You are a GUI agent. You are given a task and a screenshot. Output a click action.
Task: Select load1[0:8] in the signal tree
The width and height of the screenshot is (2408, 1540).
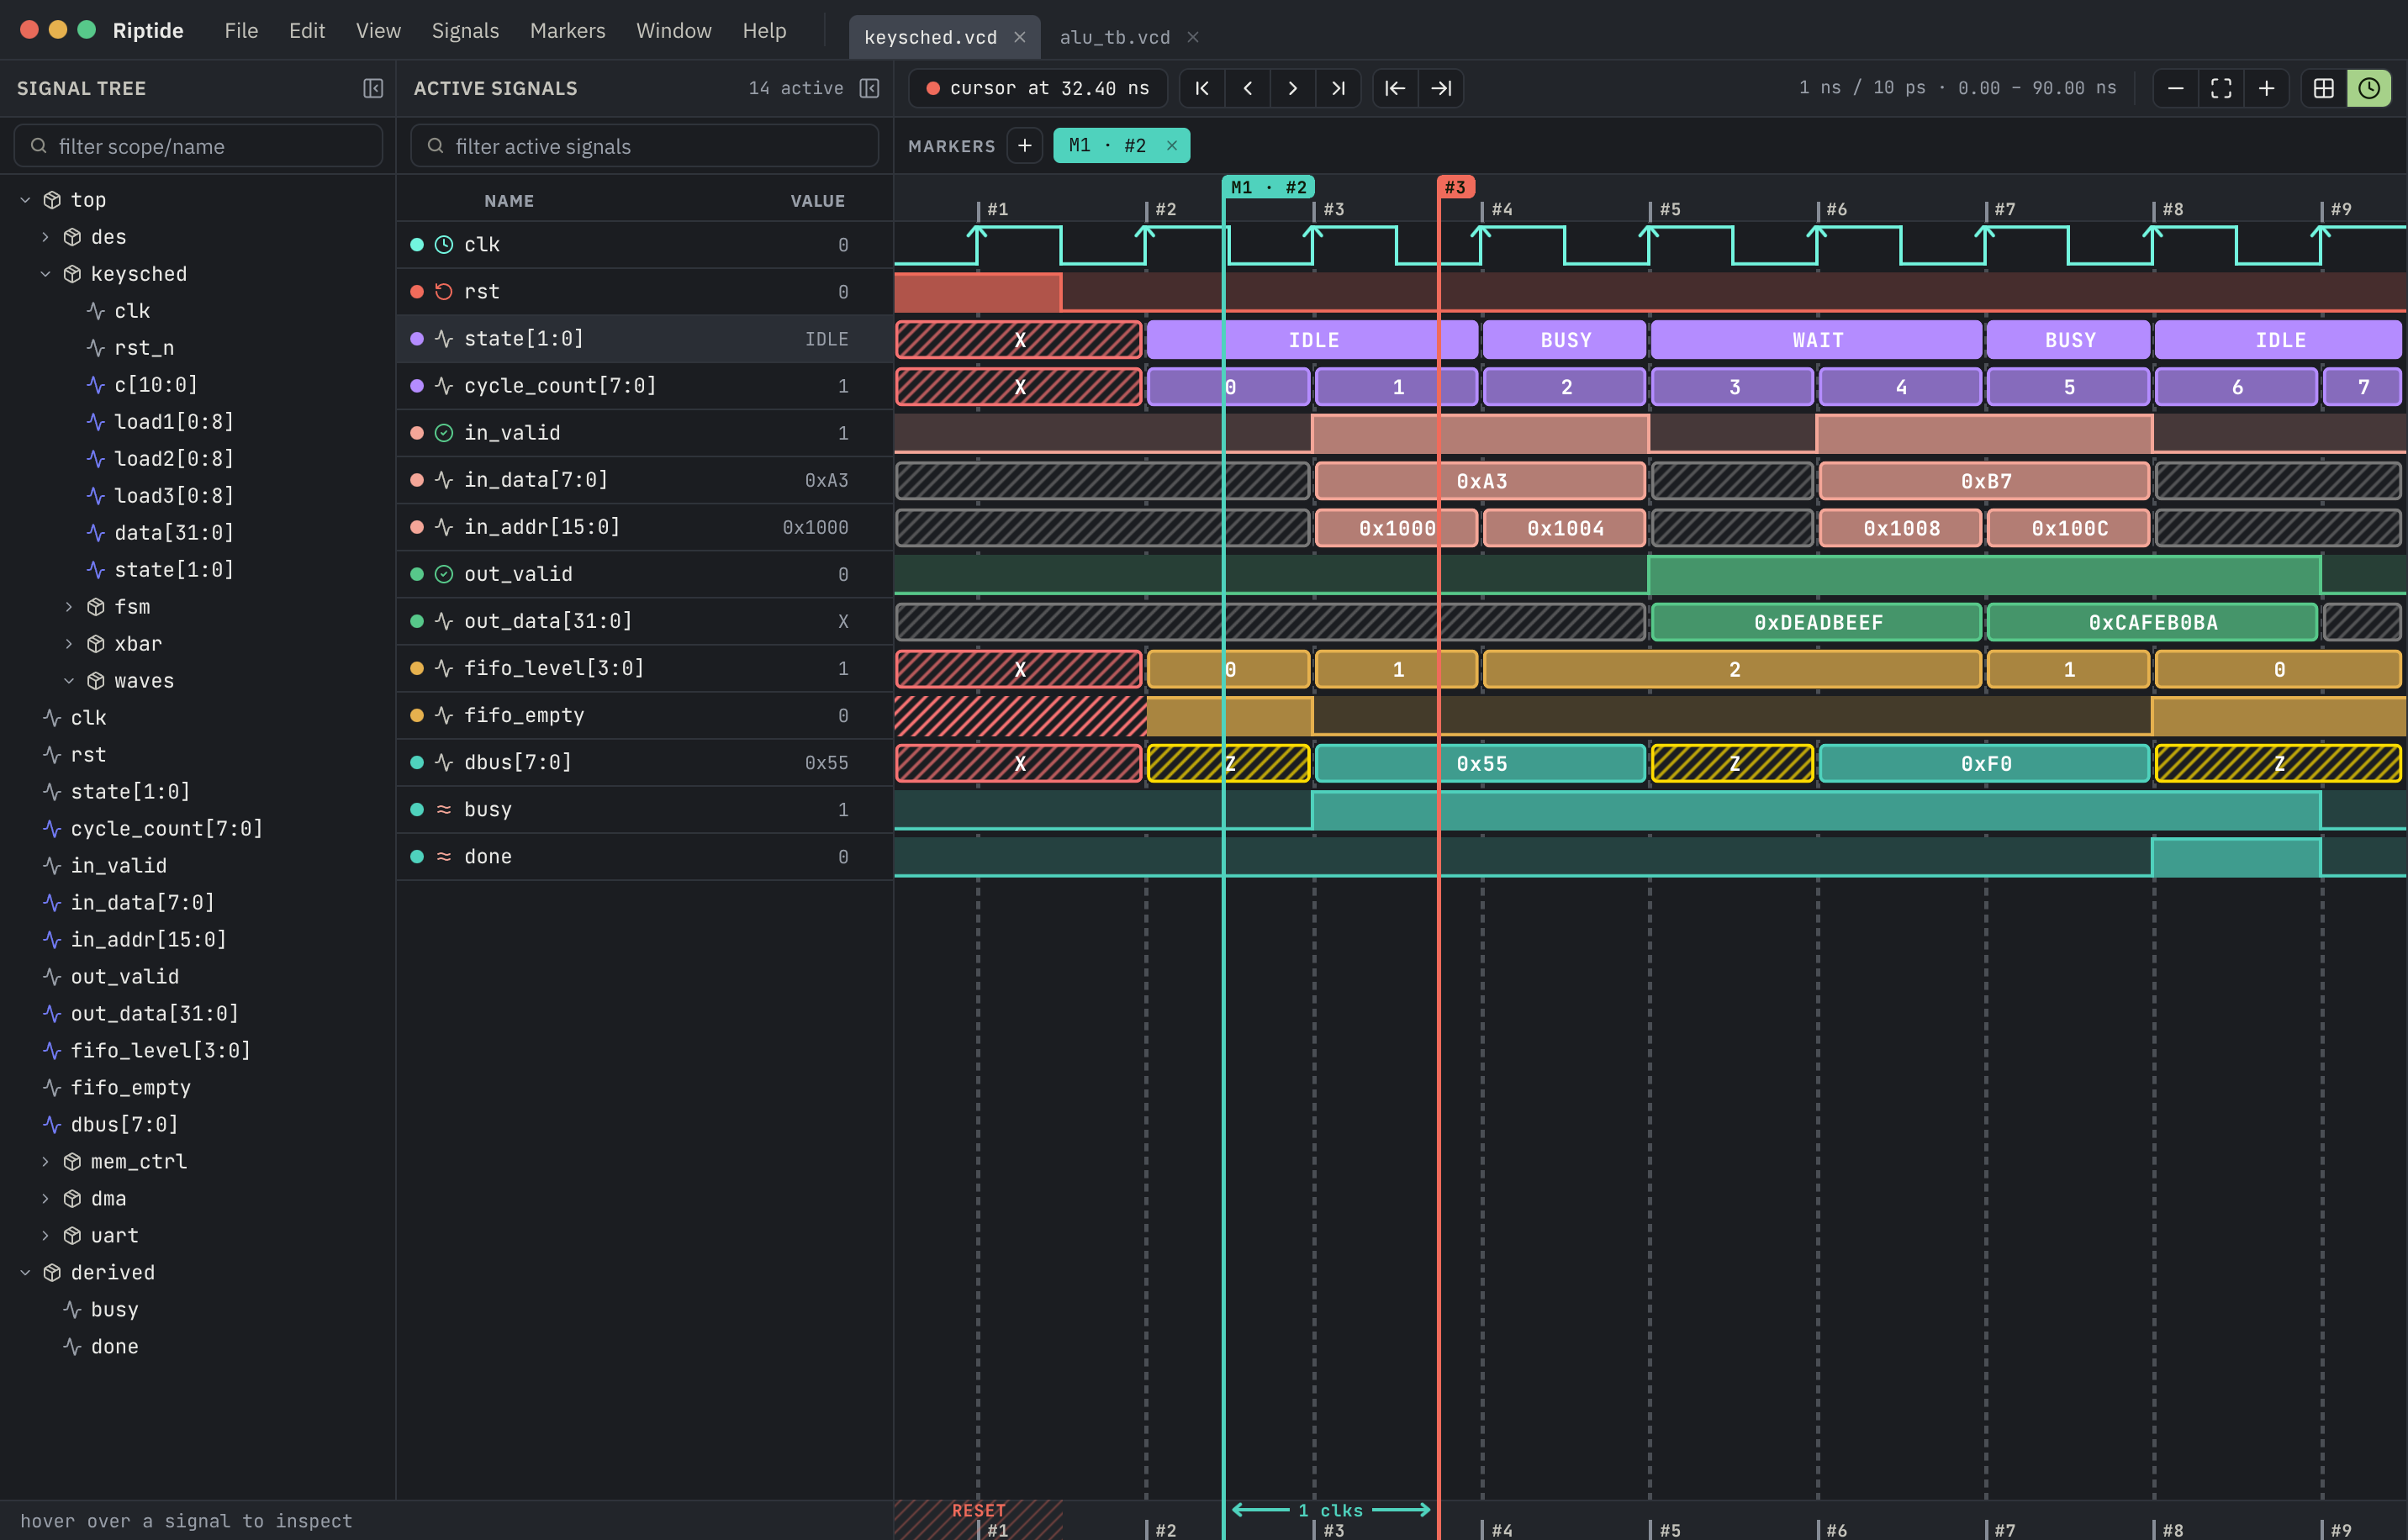[174, 422]
